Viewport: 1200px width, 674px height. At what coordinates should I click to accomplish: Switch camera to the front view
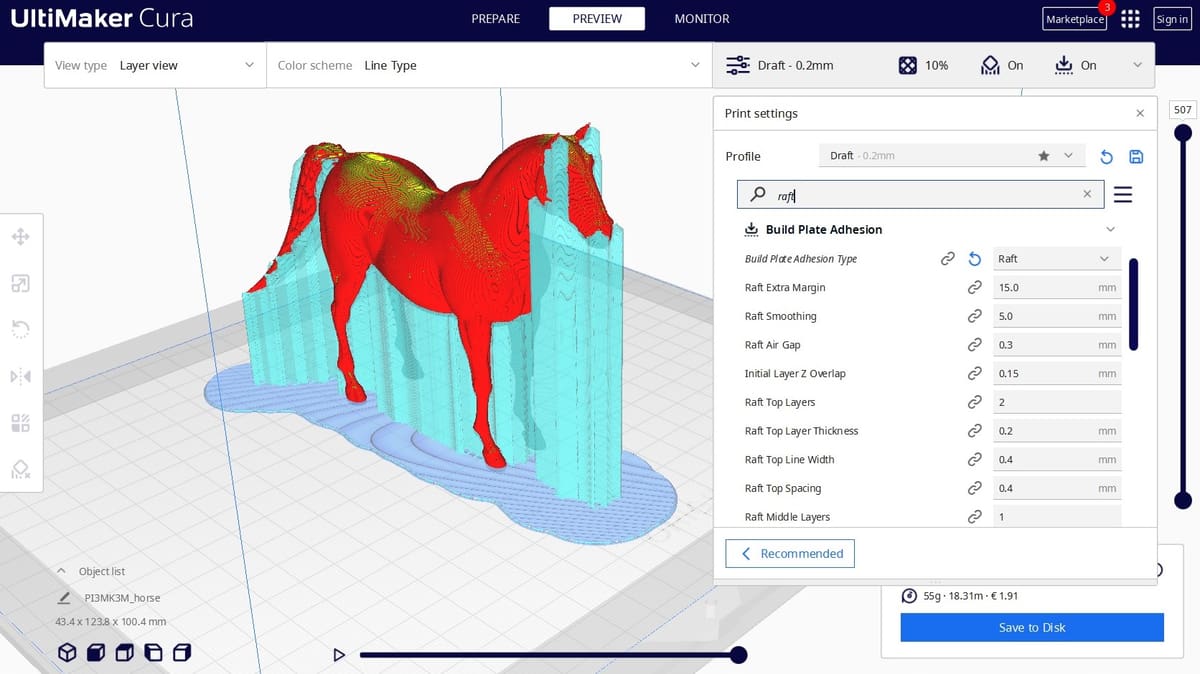point(96,653)
